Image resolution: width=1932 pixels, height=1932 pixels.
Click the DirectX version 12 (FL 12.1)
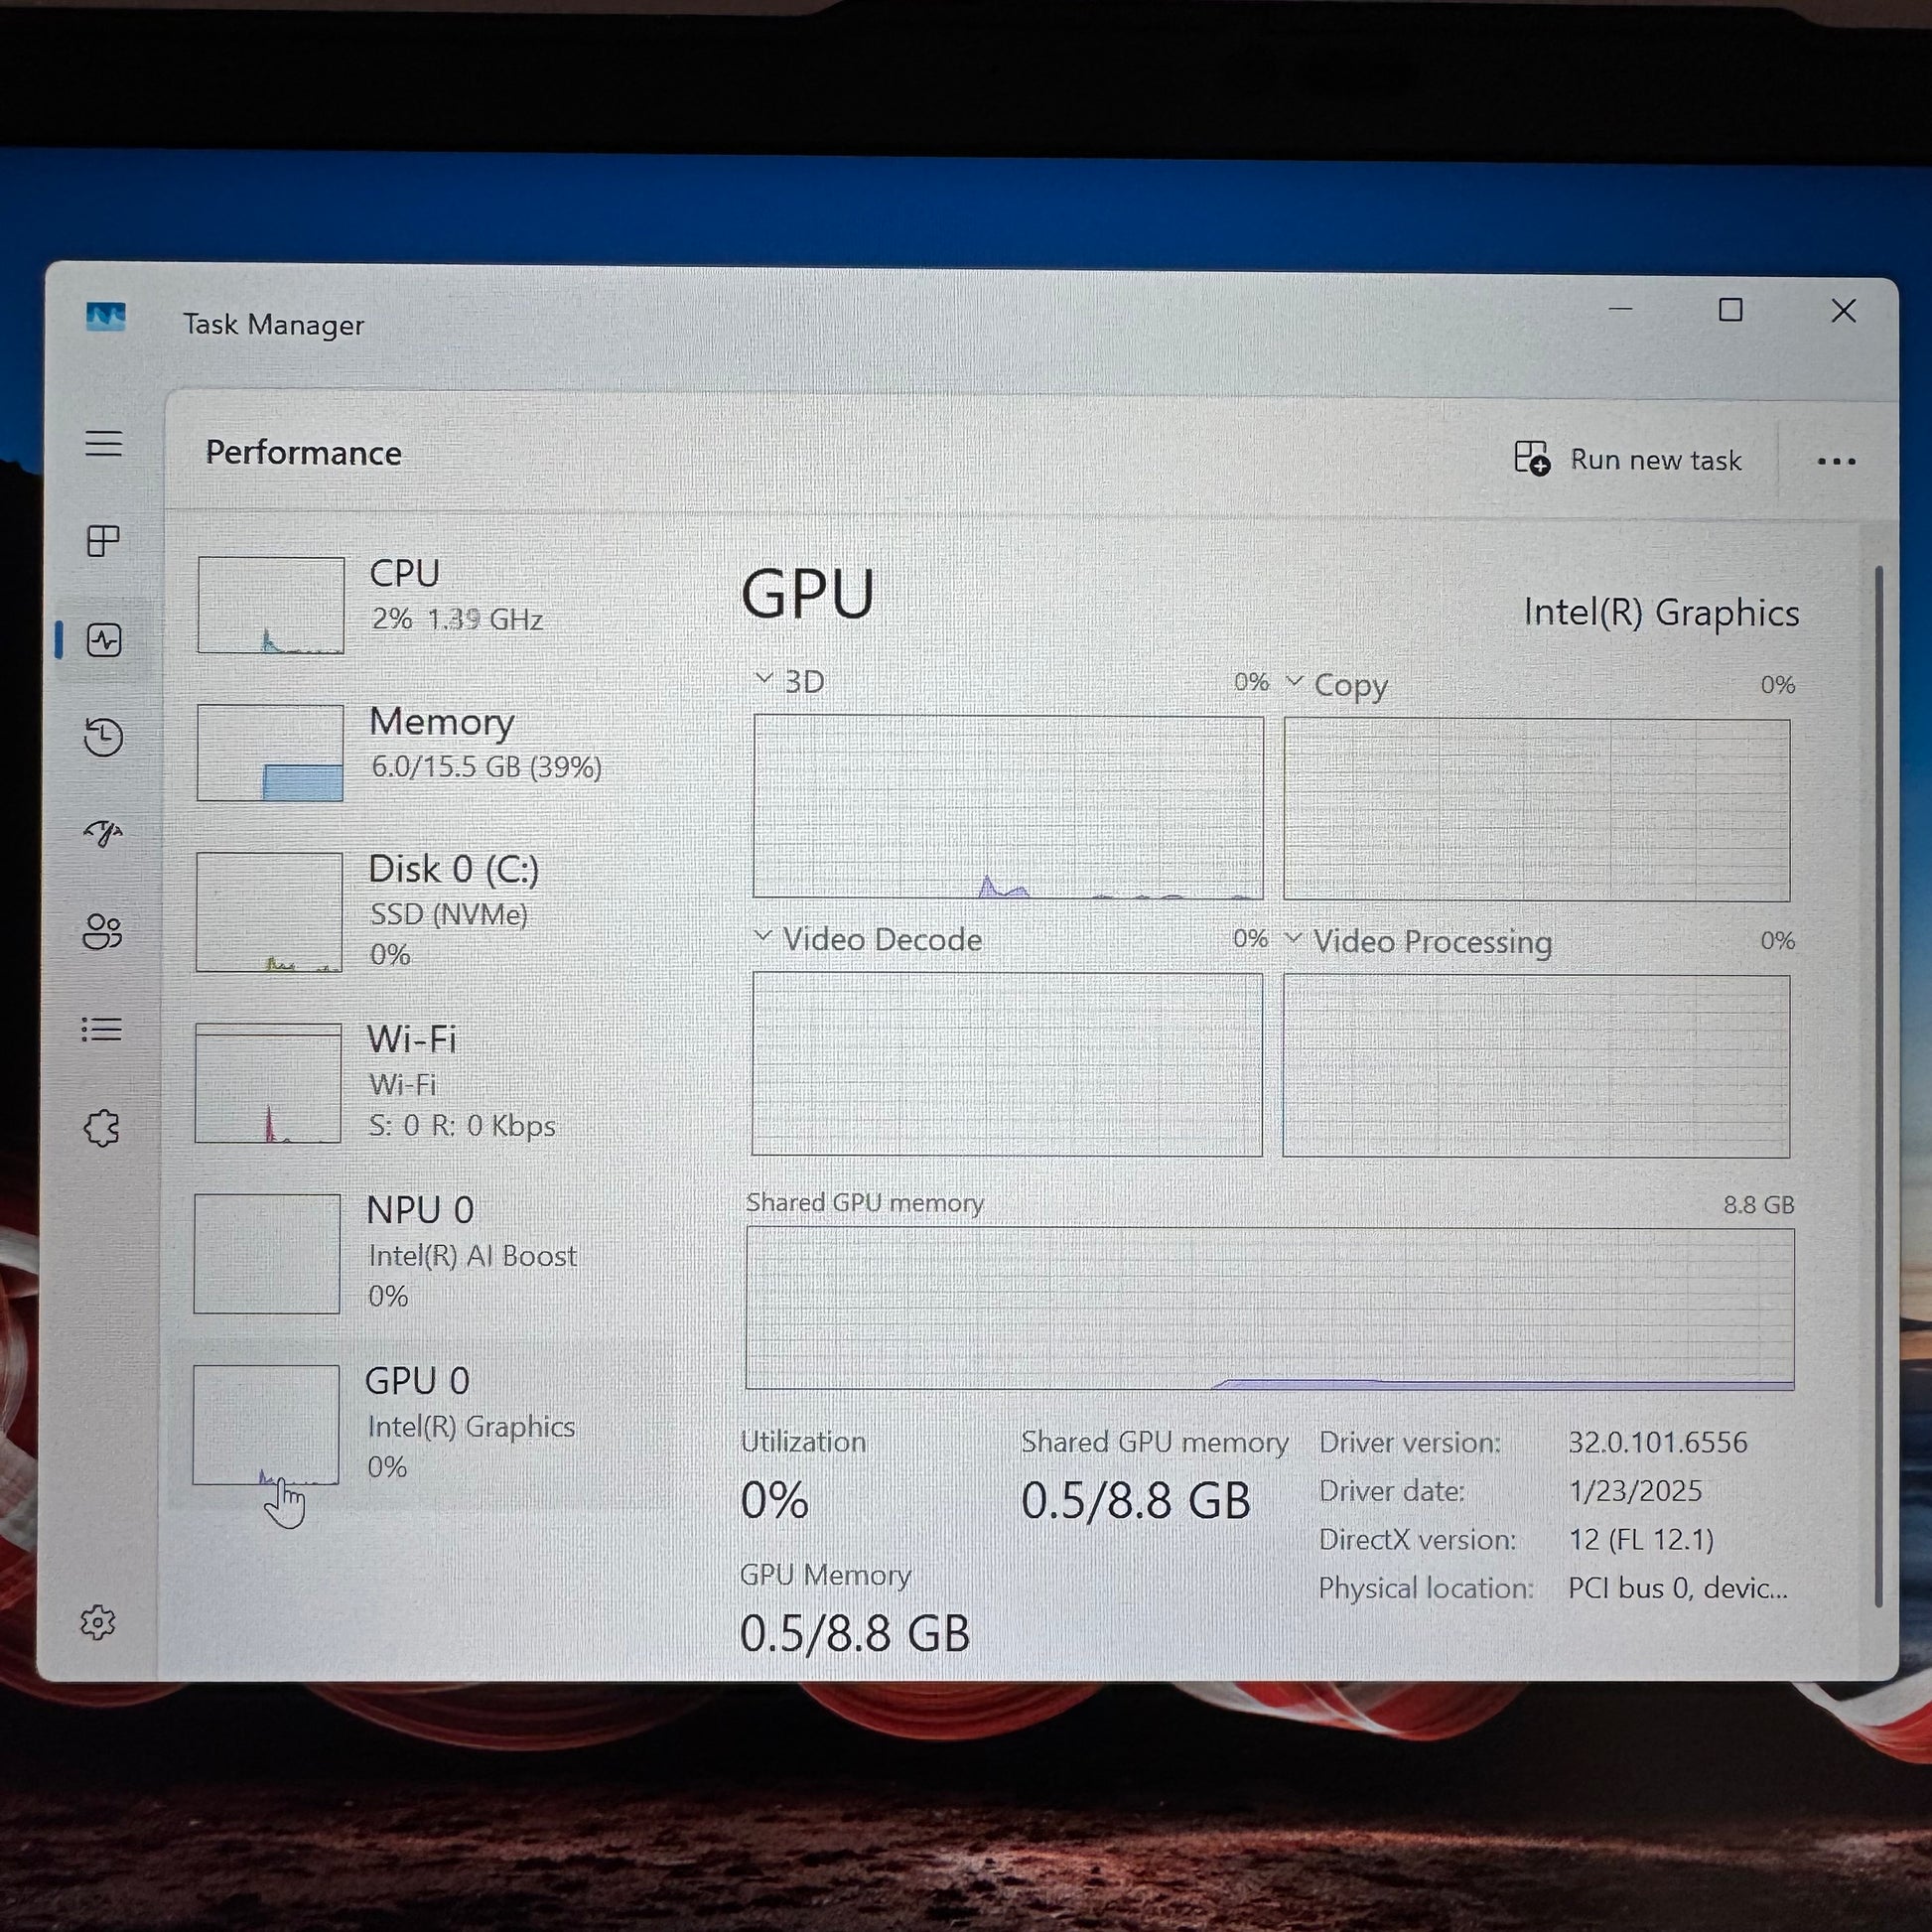coord(1640,1539)
